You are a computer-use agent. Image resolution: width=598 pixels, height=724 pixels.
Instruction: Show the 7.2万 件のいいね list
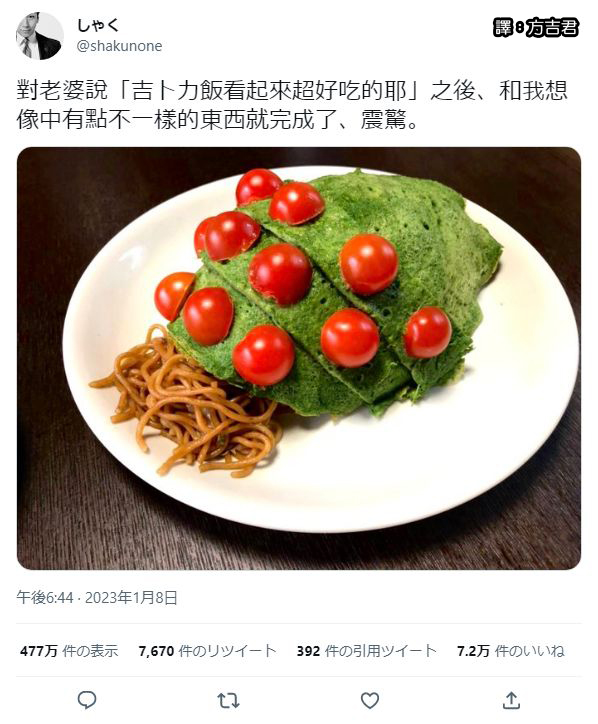click(x=511, y=651)
